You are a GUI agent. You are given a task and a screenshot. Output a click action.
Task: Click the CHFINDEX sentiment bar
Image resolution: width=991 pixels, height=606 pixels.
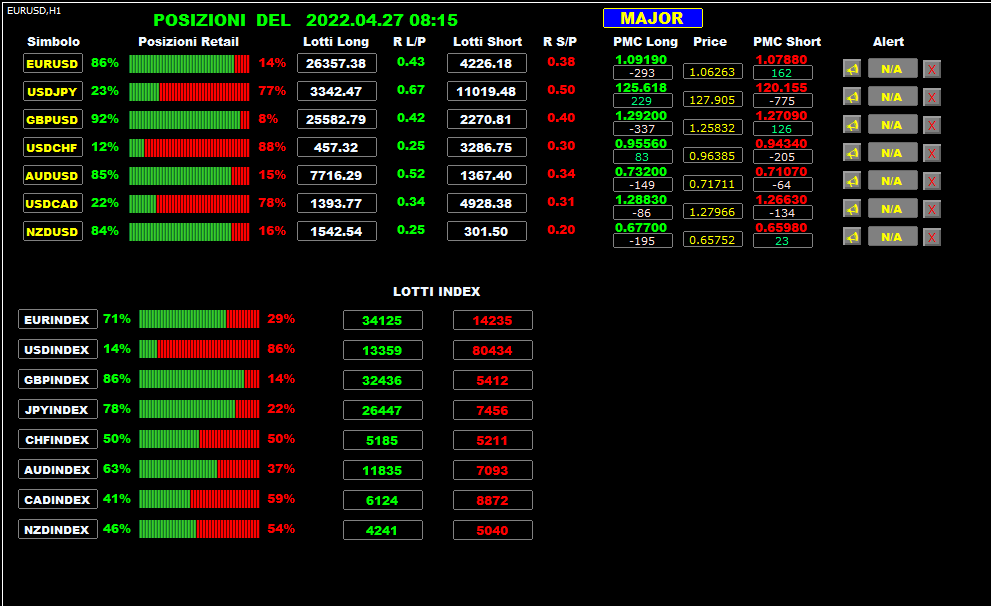pyautogui.click(x=199, y=439)
